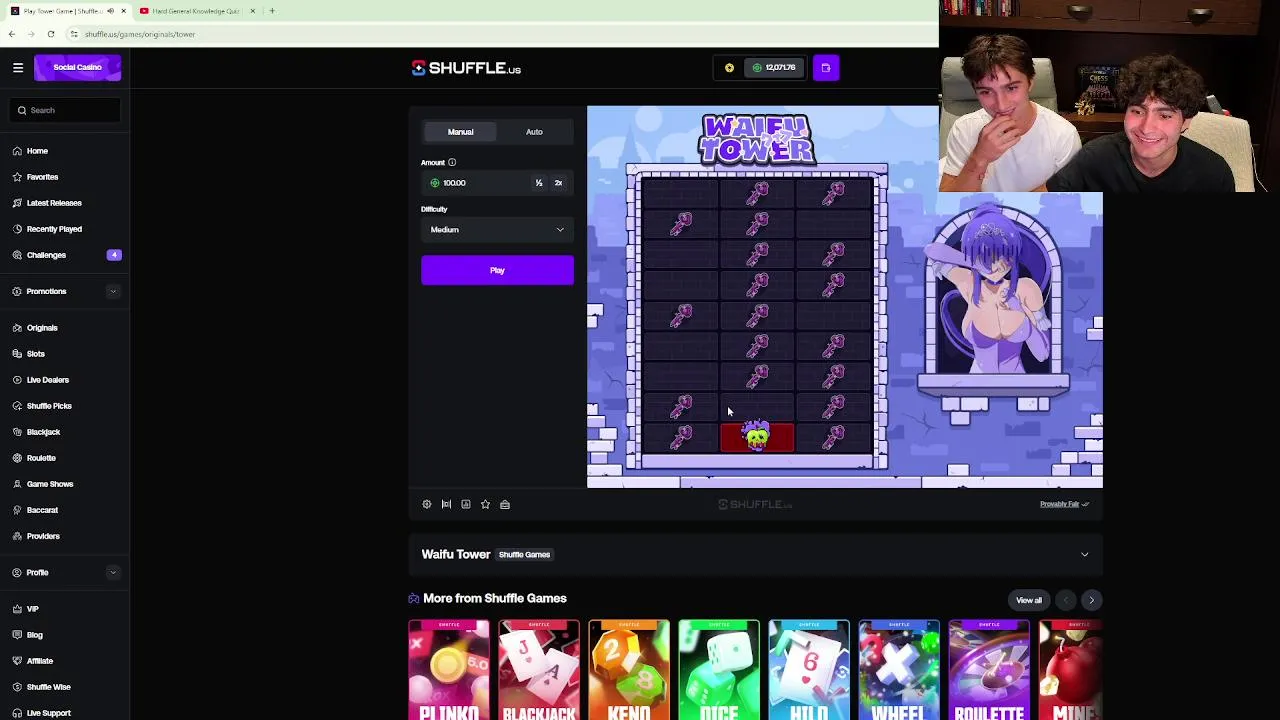Open Game Shows in sidebar
1280x720 pixels.
49,484
